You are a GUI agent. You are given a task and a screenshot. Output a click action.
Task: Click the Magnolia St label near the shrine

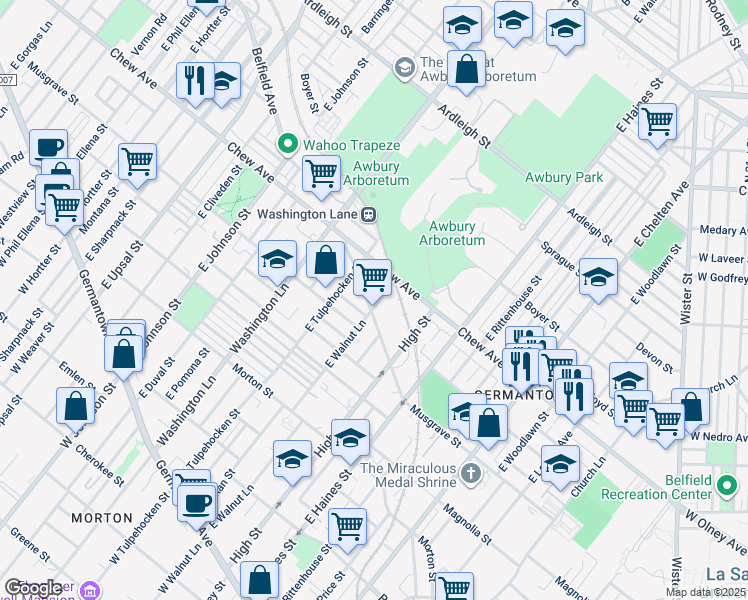click(x=467, y=524)
